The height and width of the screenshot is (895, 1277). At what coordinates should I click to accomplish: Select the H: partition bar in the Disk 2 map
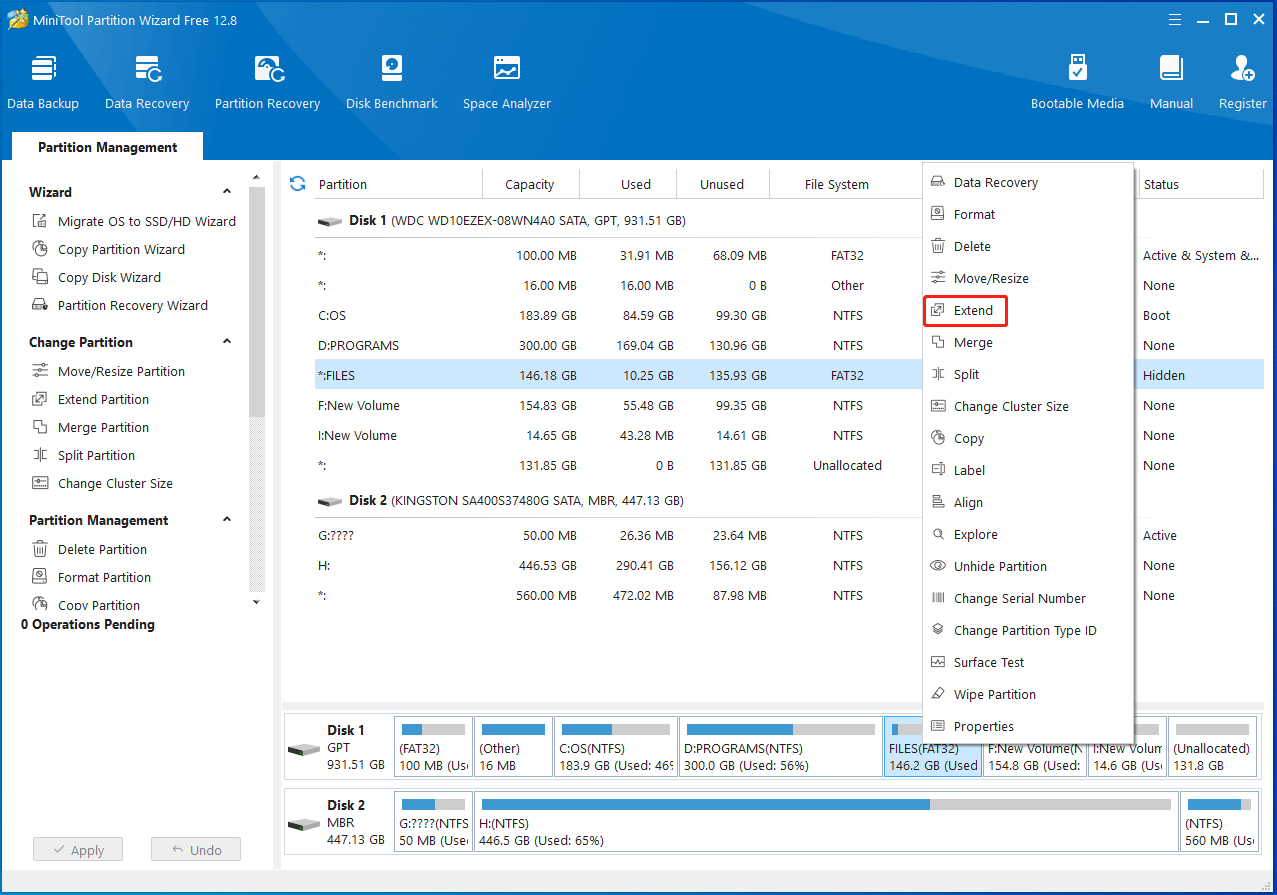825,825
